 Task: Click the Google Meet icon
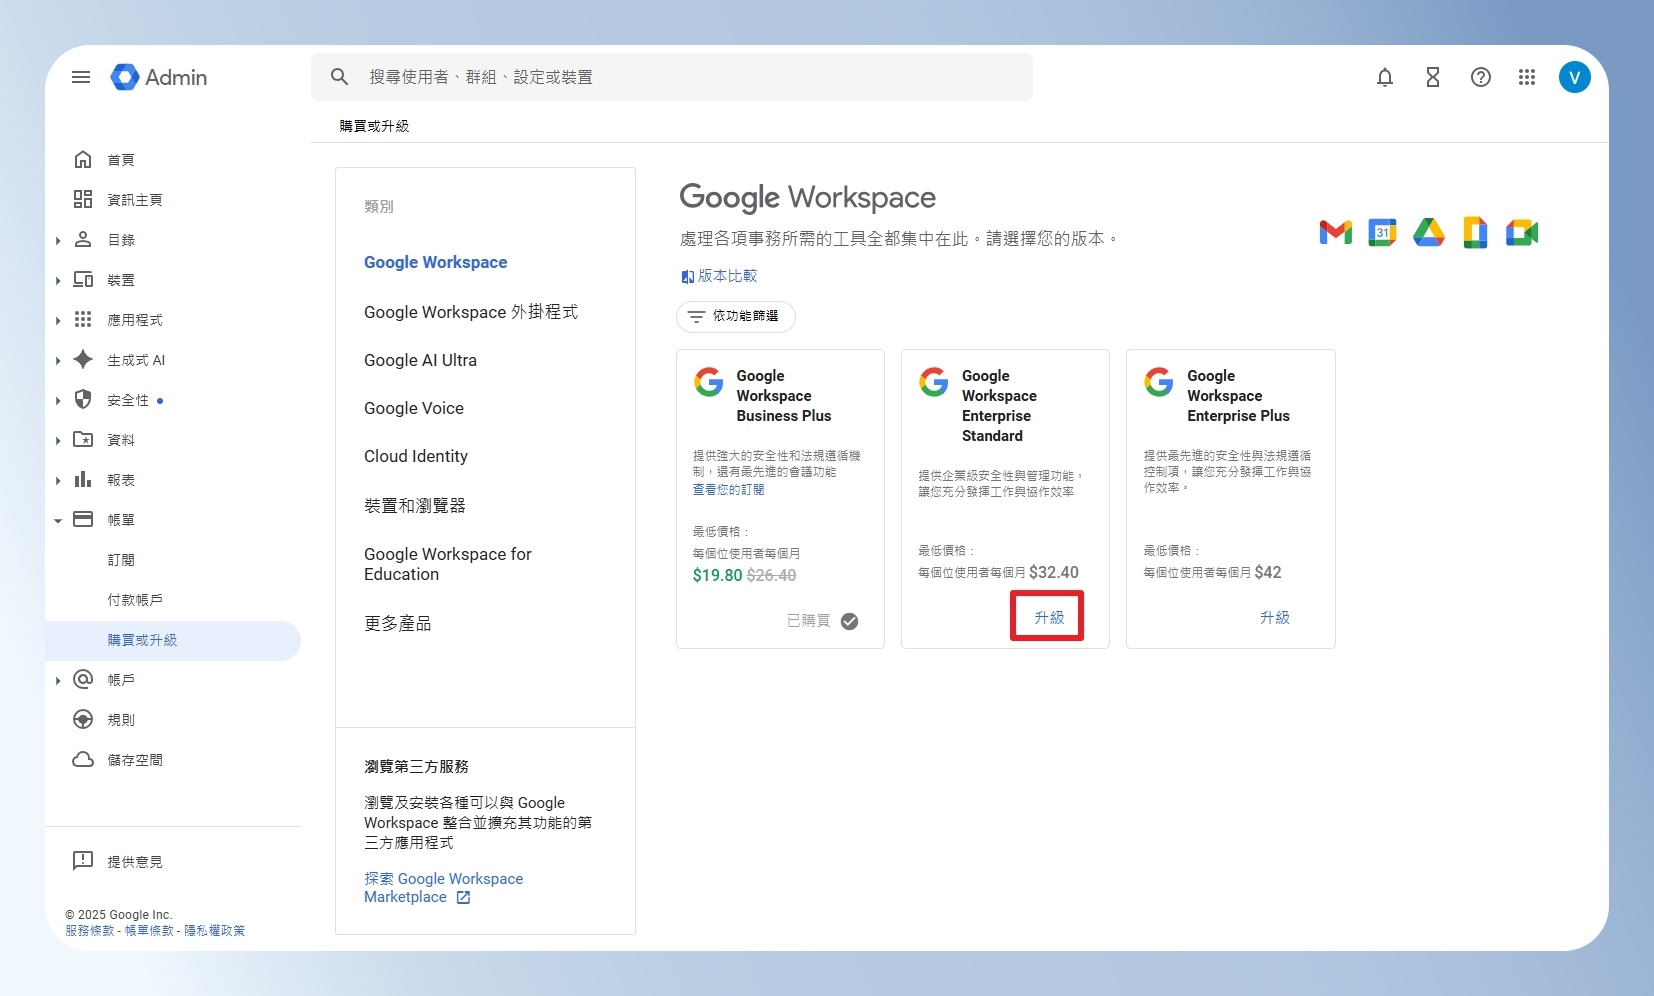pos(1522,232)
